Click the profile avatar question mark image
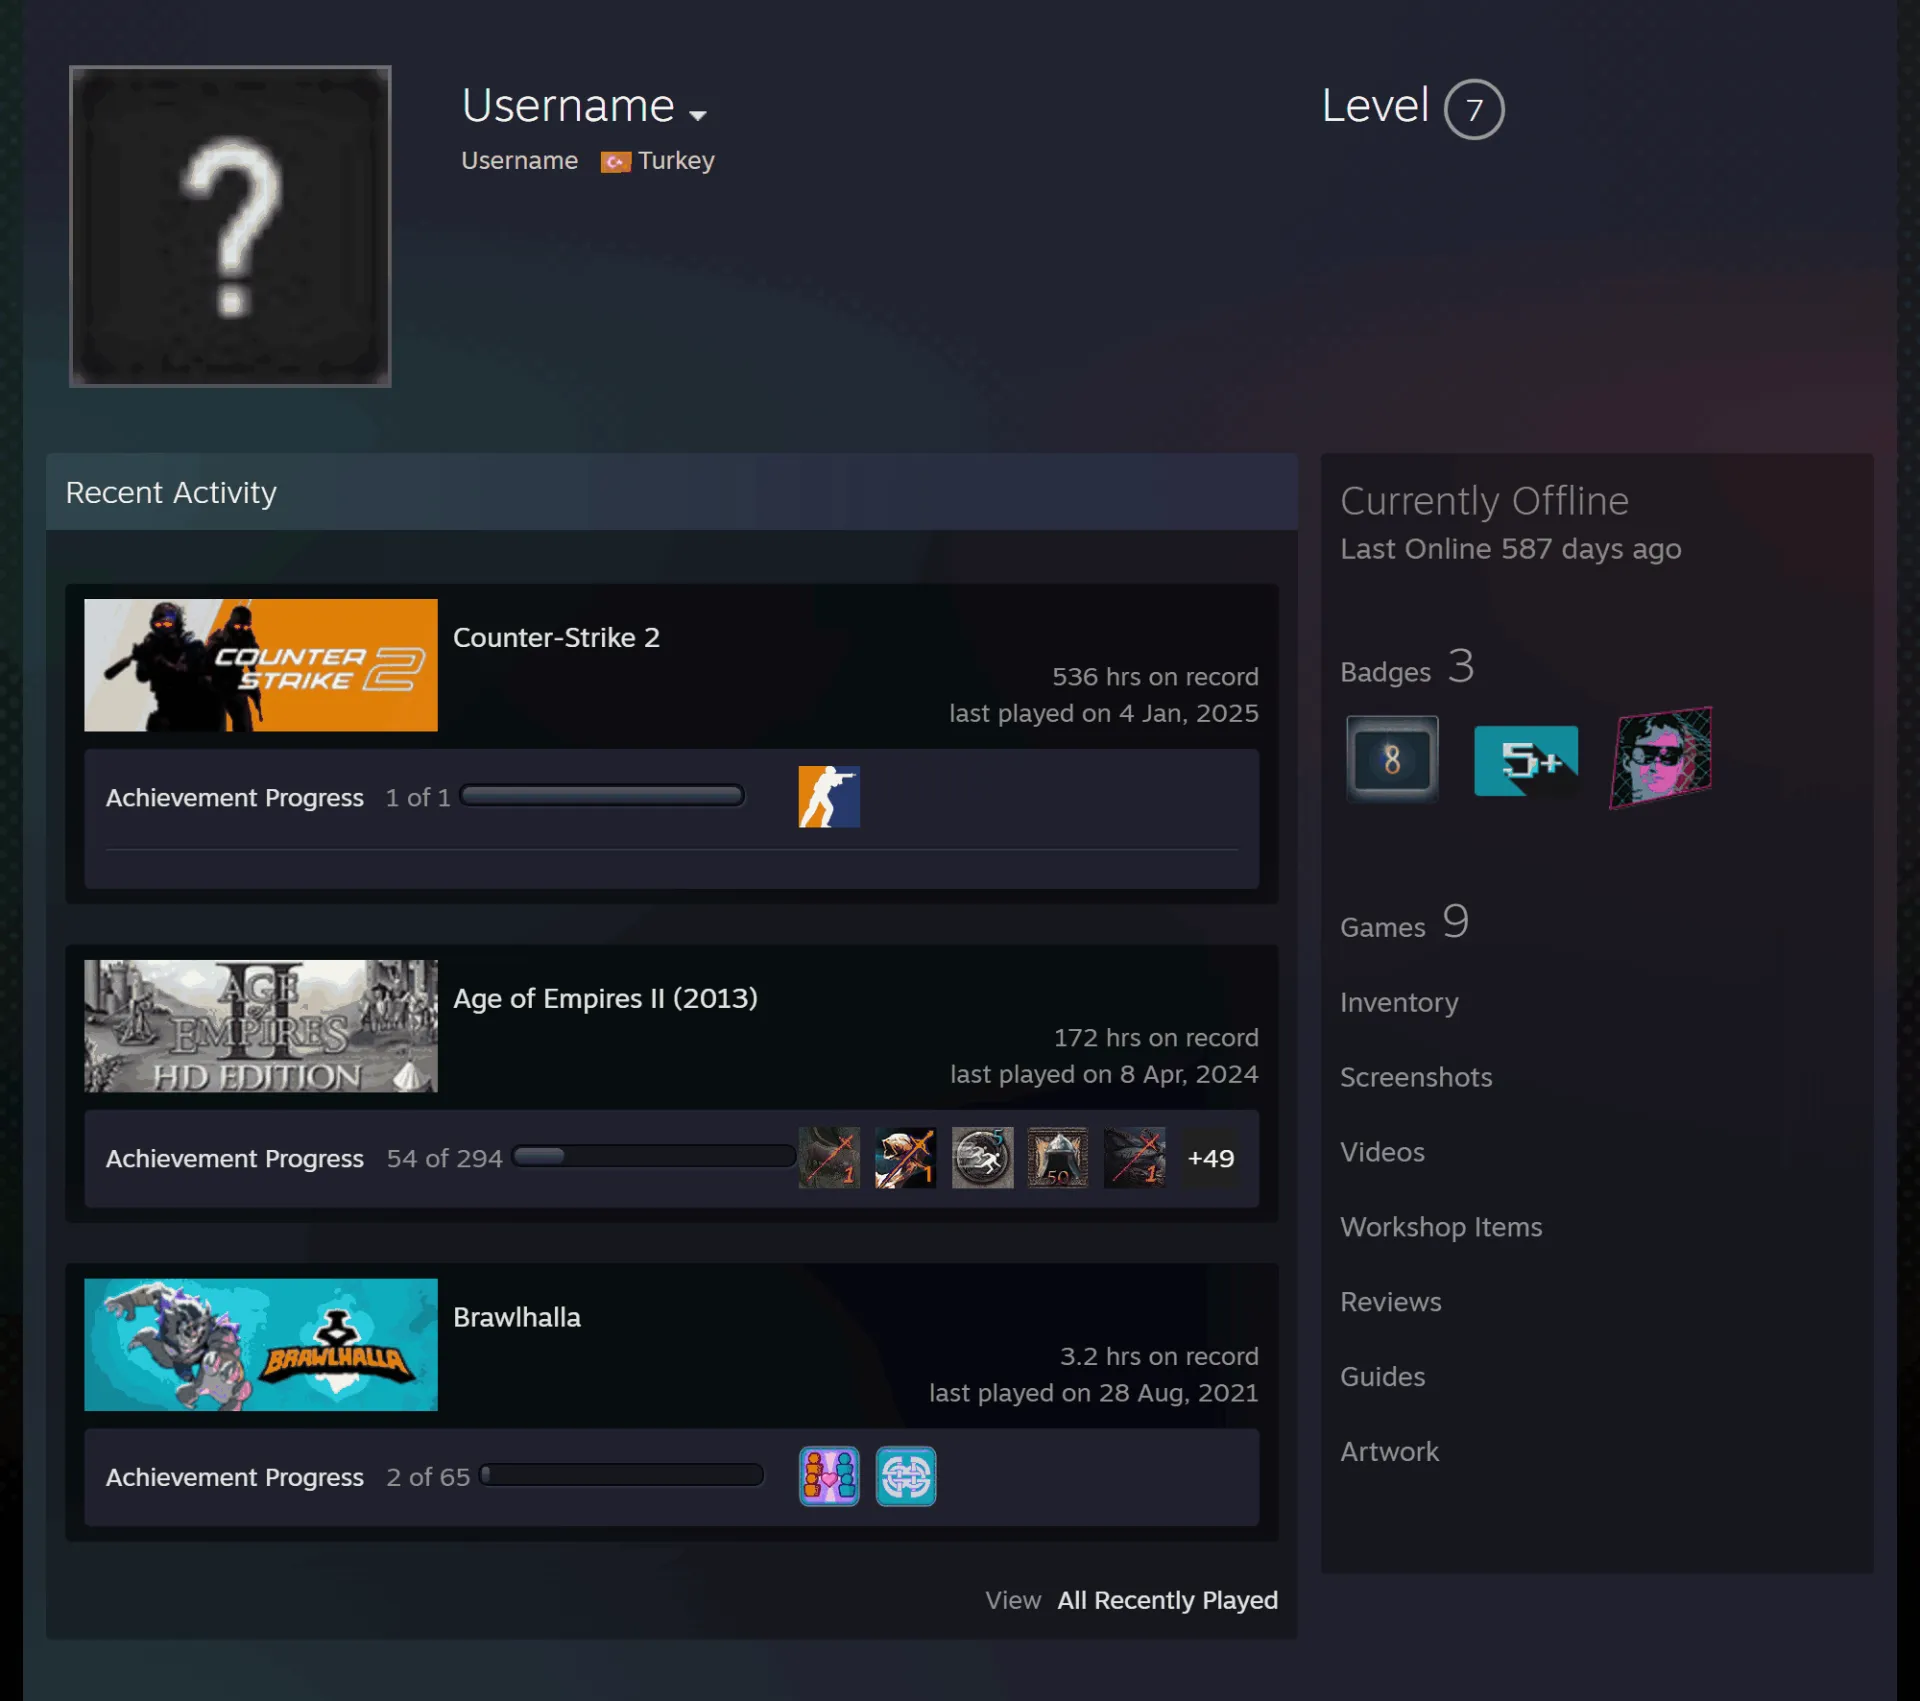The image size is (1920, 1701). click(x=230, y=226)
